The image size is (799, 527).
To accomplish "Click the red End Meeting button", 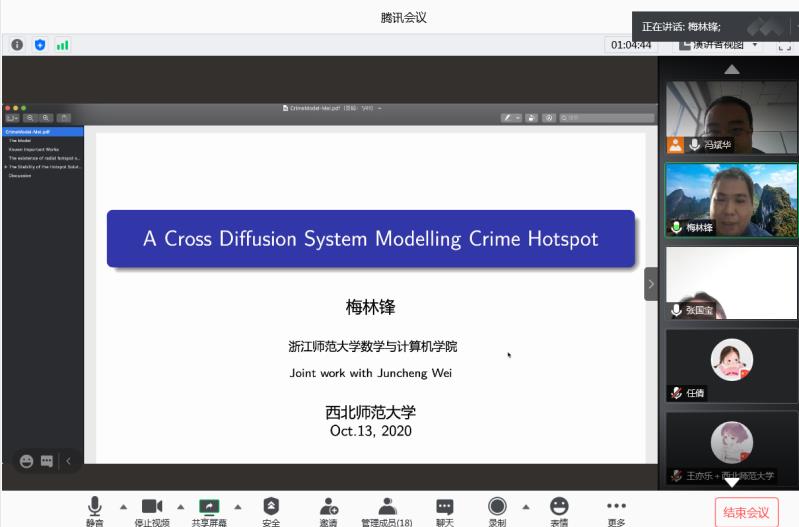I will (746, 512).
